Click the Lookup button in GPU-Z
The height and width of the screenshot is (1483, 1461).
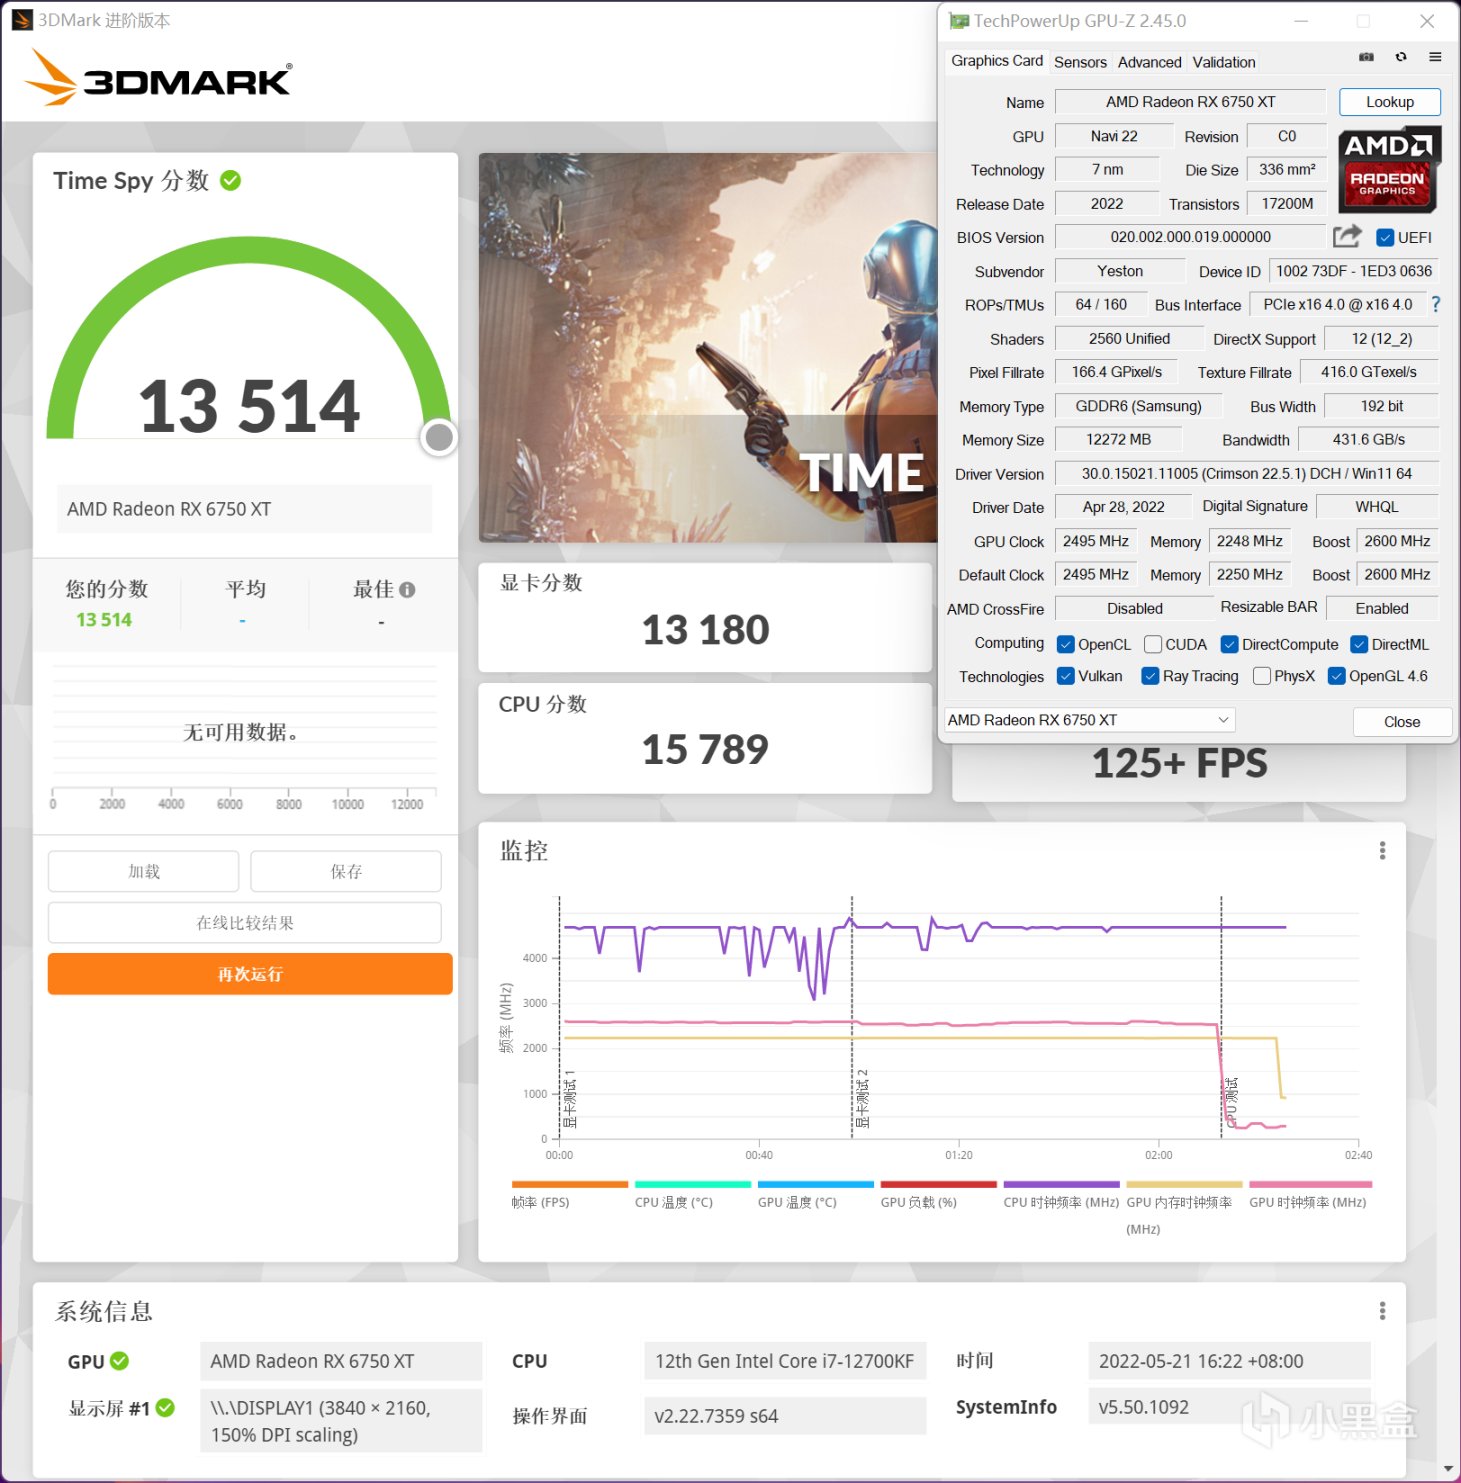click(1390, 102)
